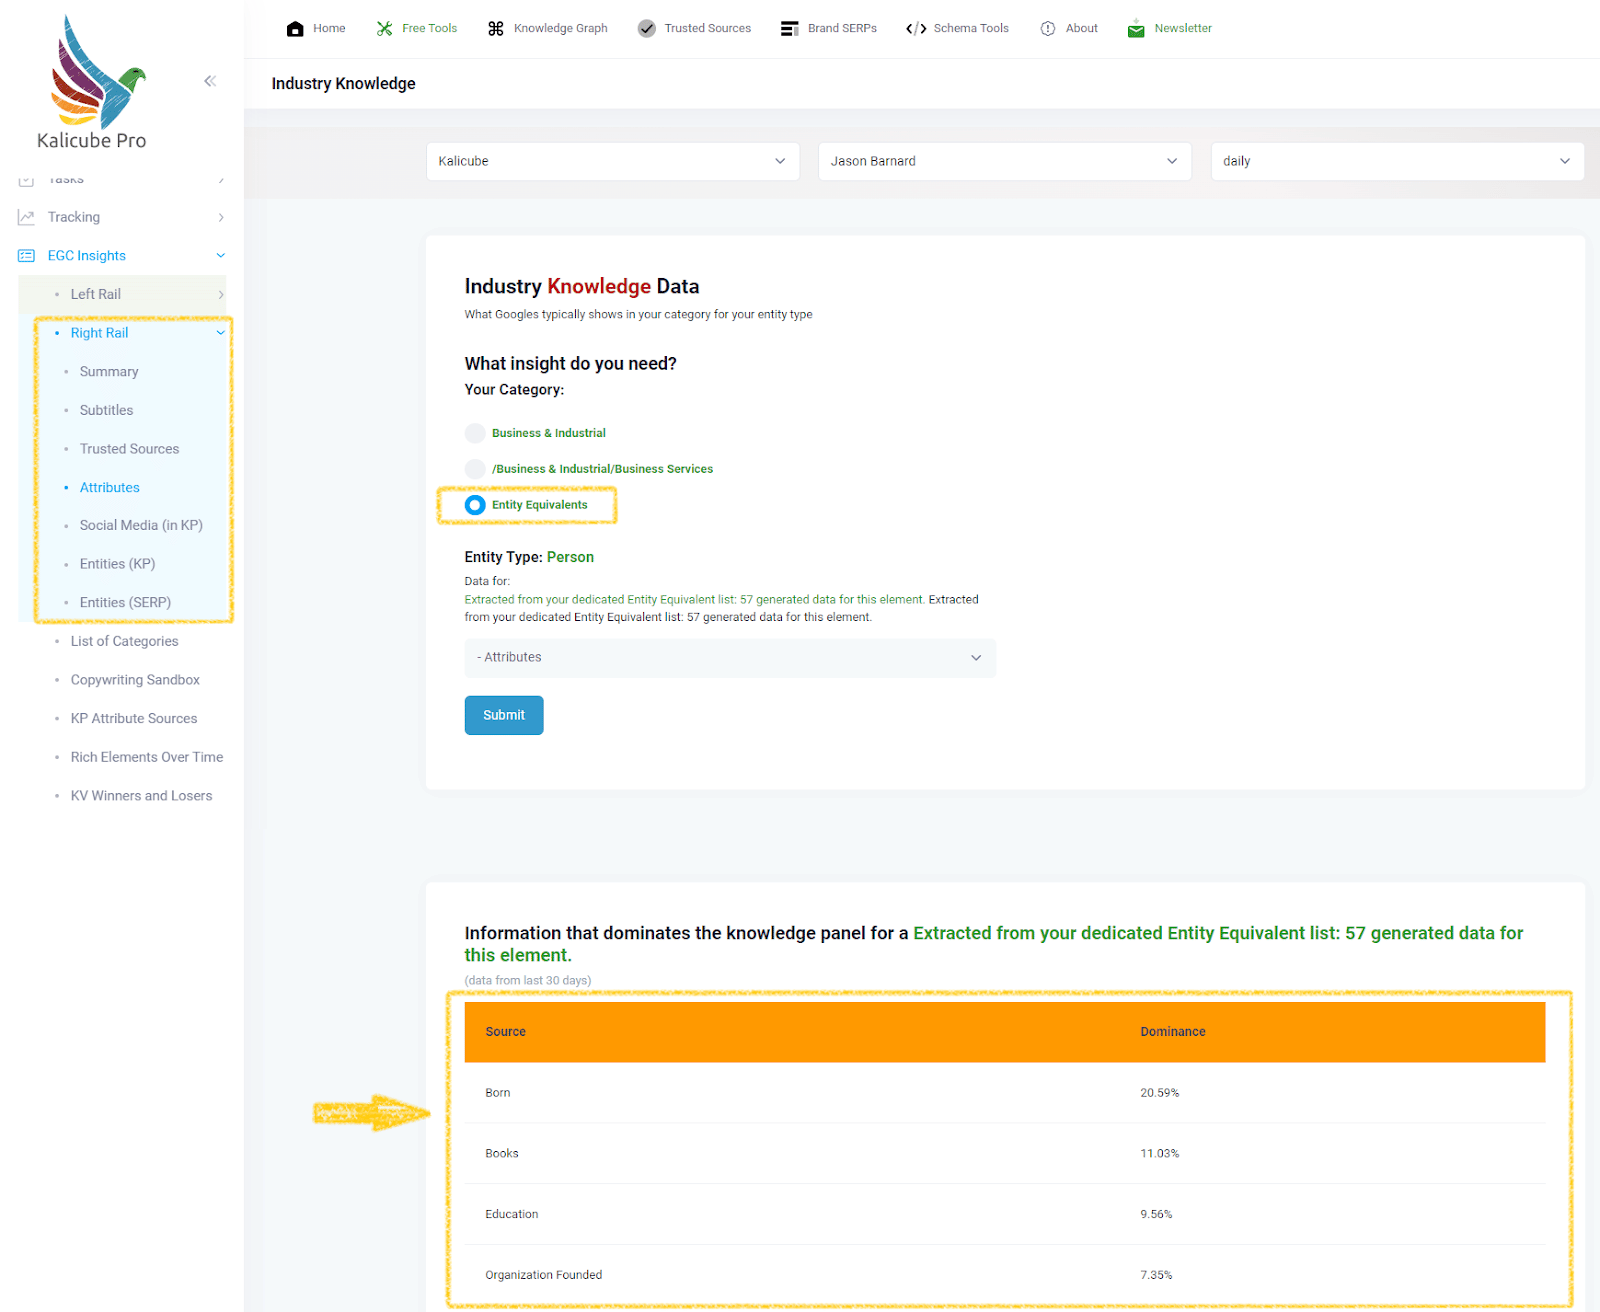Open the Newsletter menu item

1183,29
